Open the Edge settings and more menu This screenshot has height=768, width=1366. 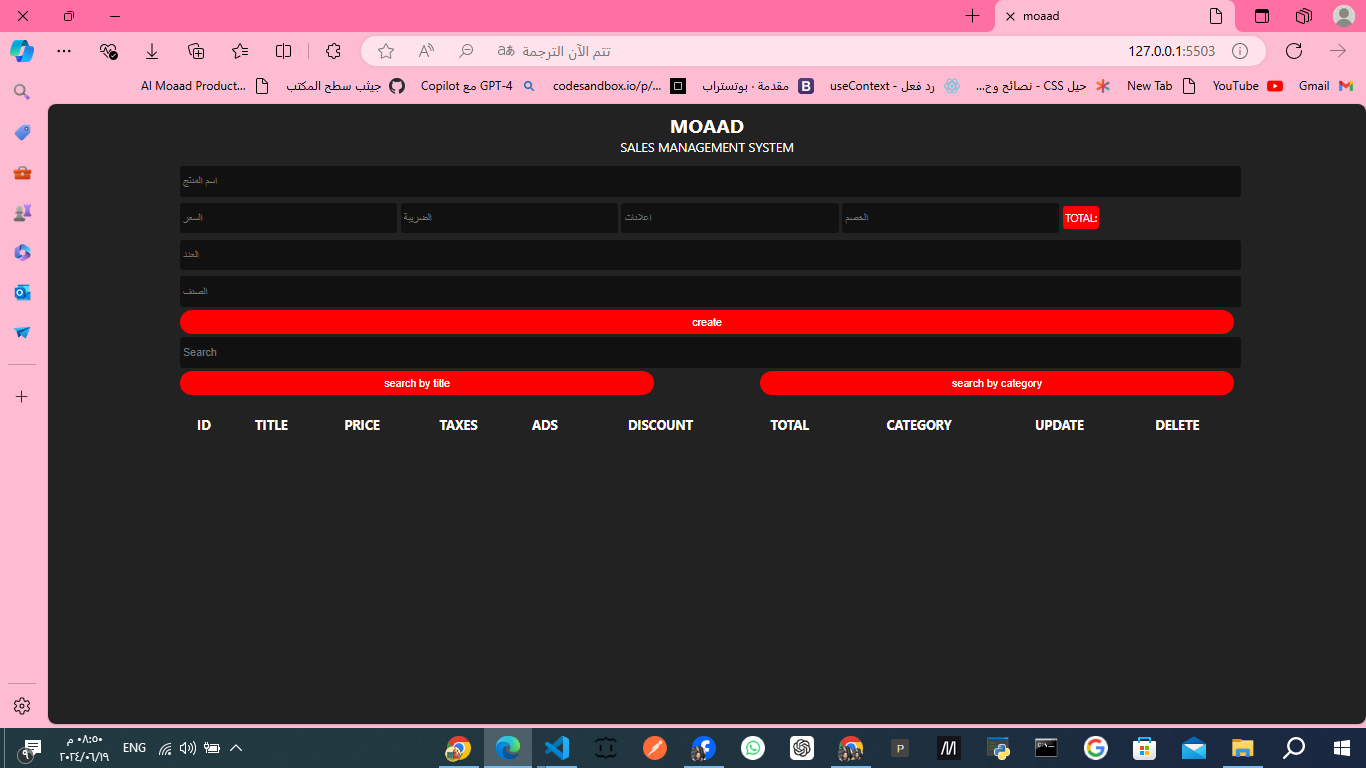tap(64, 50)
